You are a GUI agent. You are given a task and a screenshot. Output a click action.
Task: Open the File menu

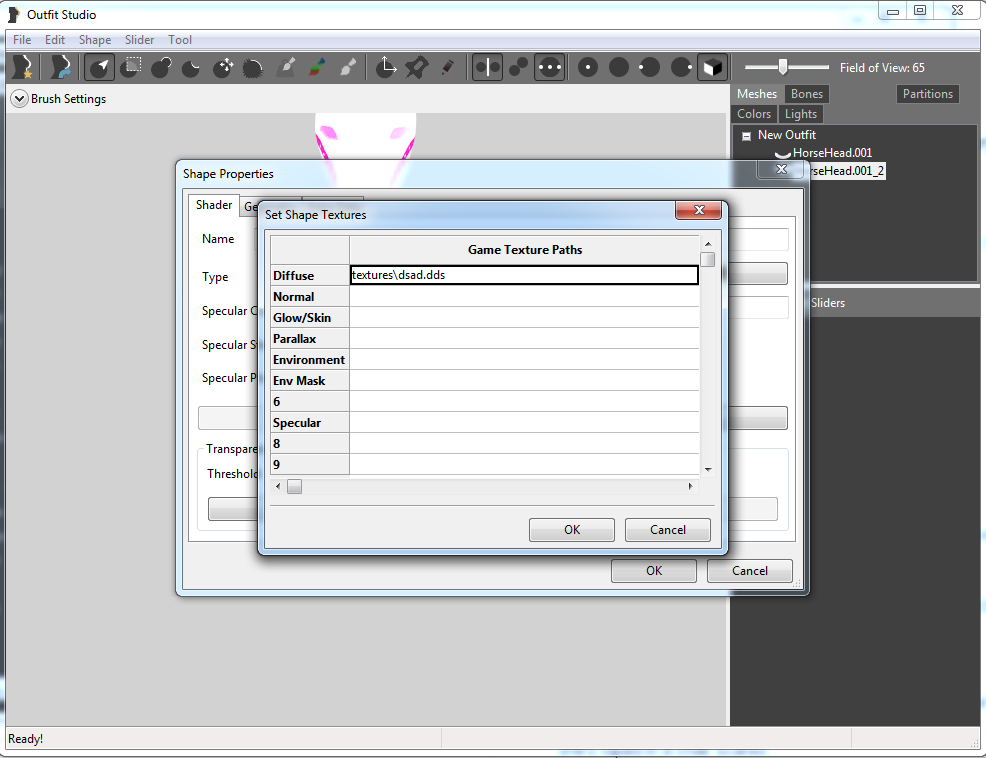tap(22, 40)
